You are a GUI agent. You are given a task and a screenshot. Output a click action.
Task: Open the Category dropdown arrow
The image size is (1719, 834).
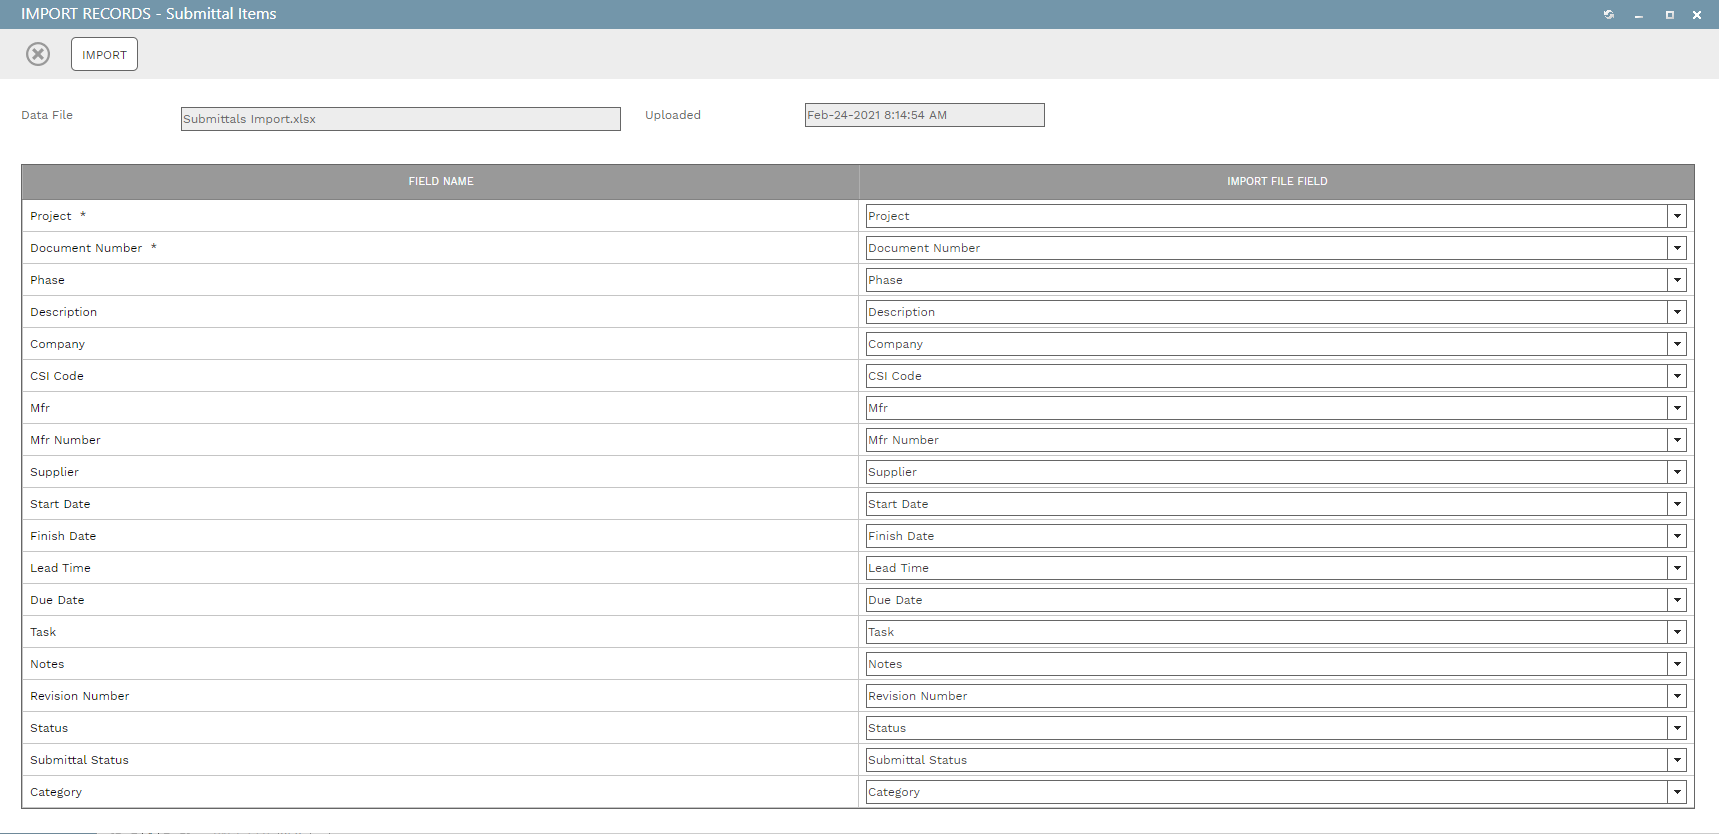click(1677, 792)
